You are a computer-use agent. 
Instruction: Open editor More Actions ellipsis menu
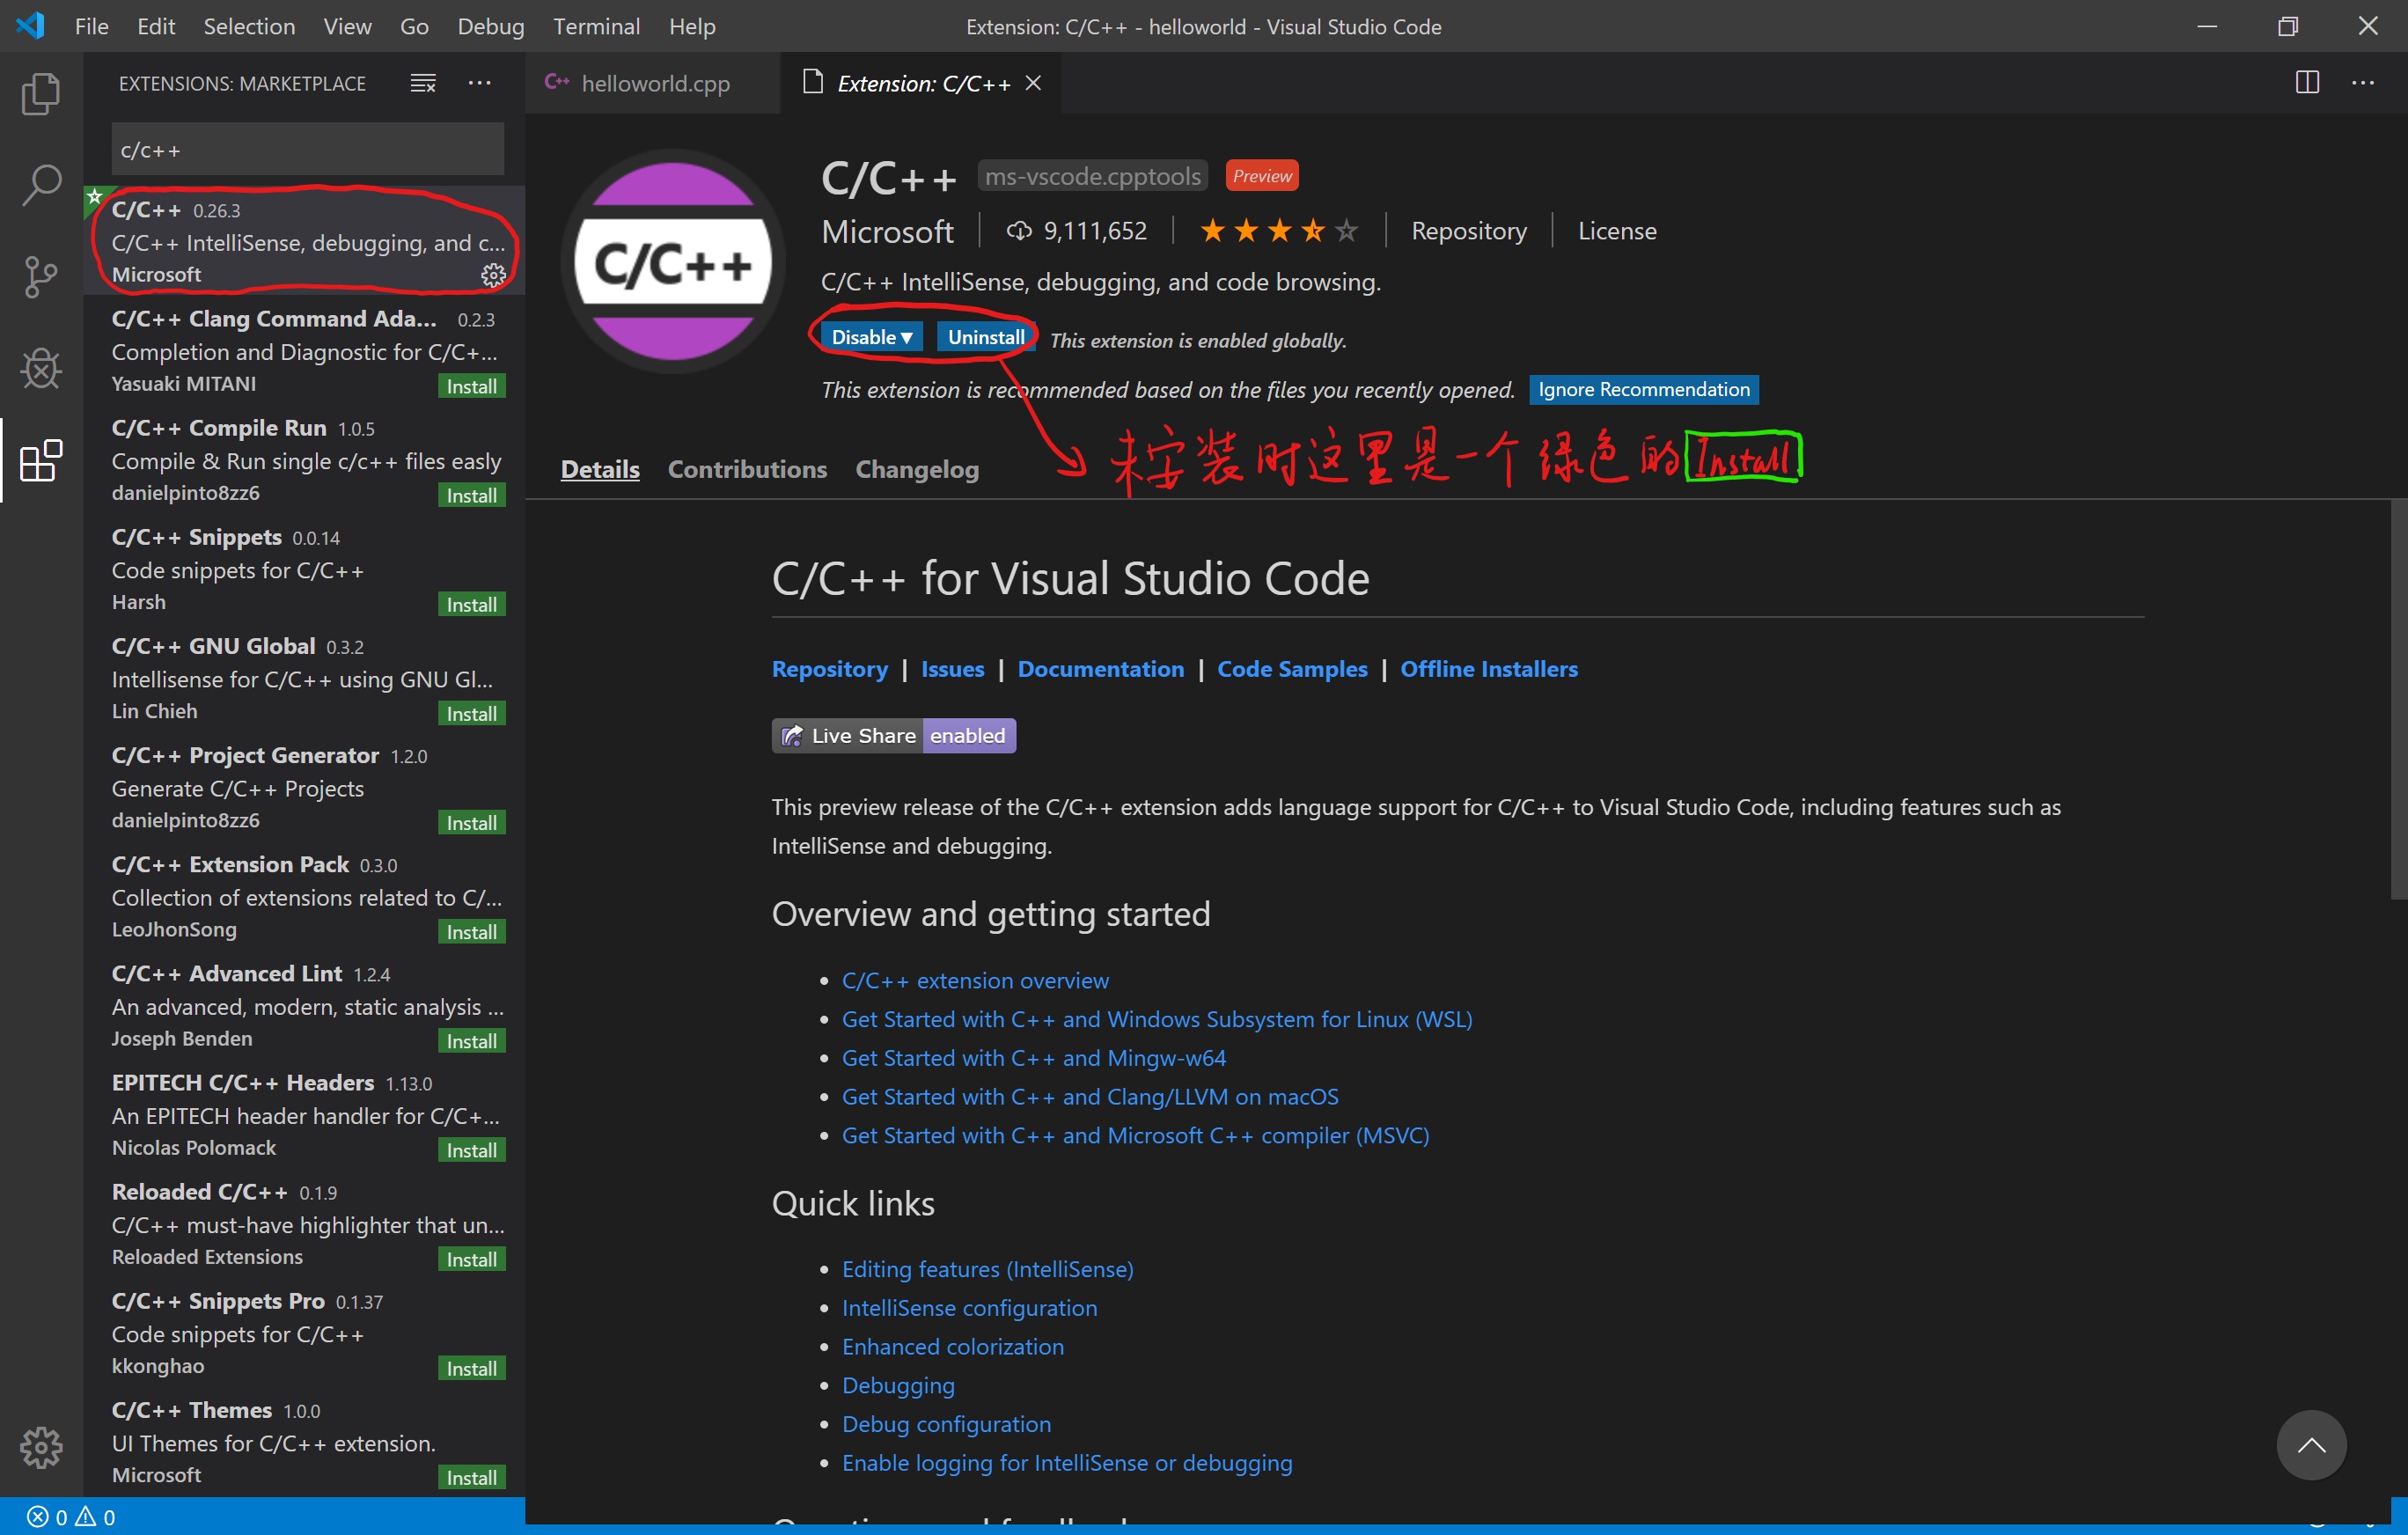coord(2363,83)
